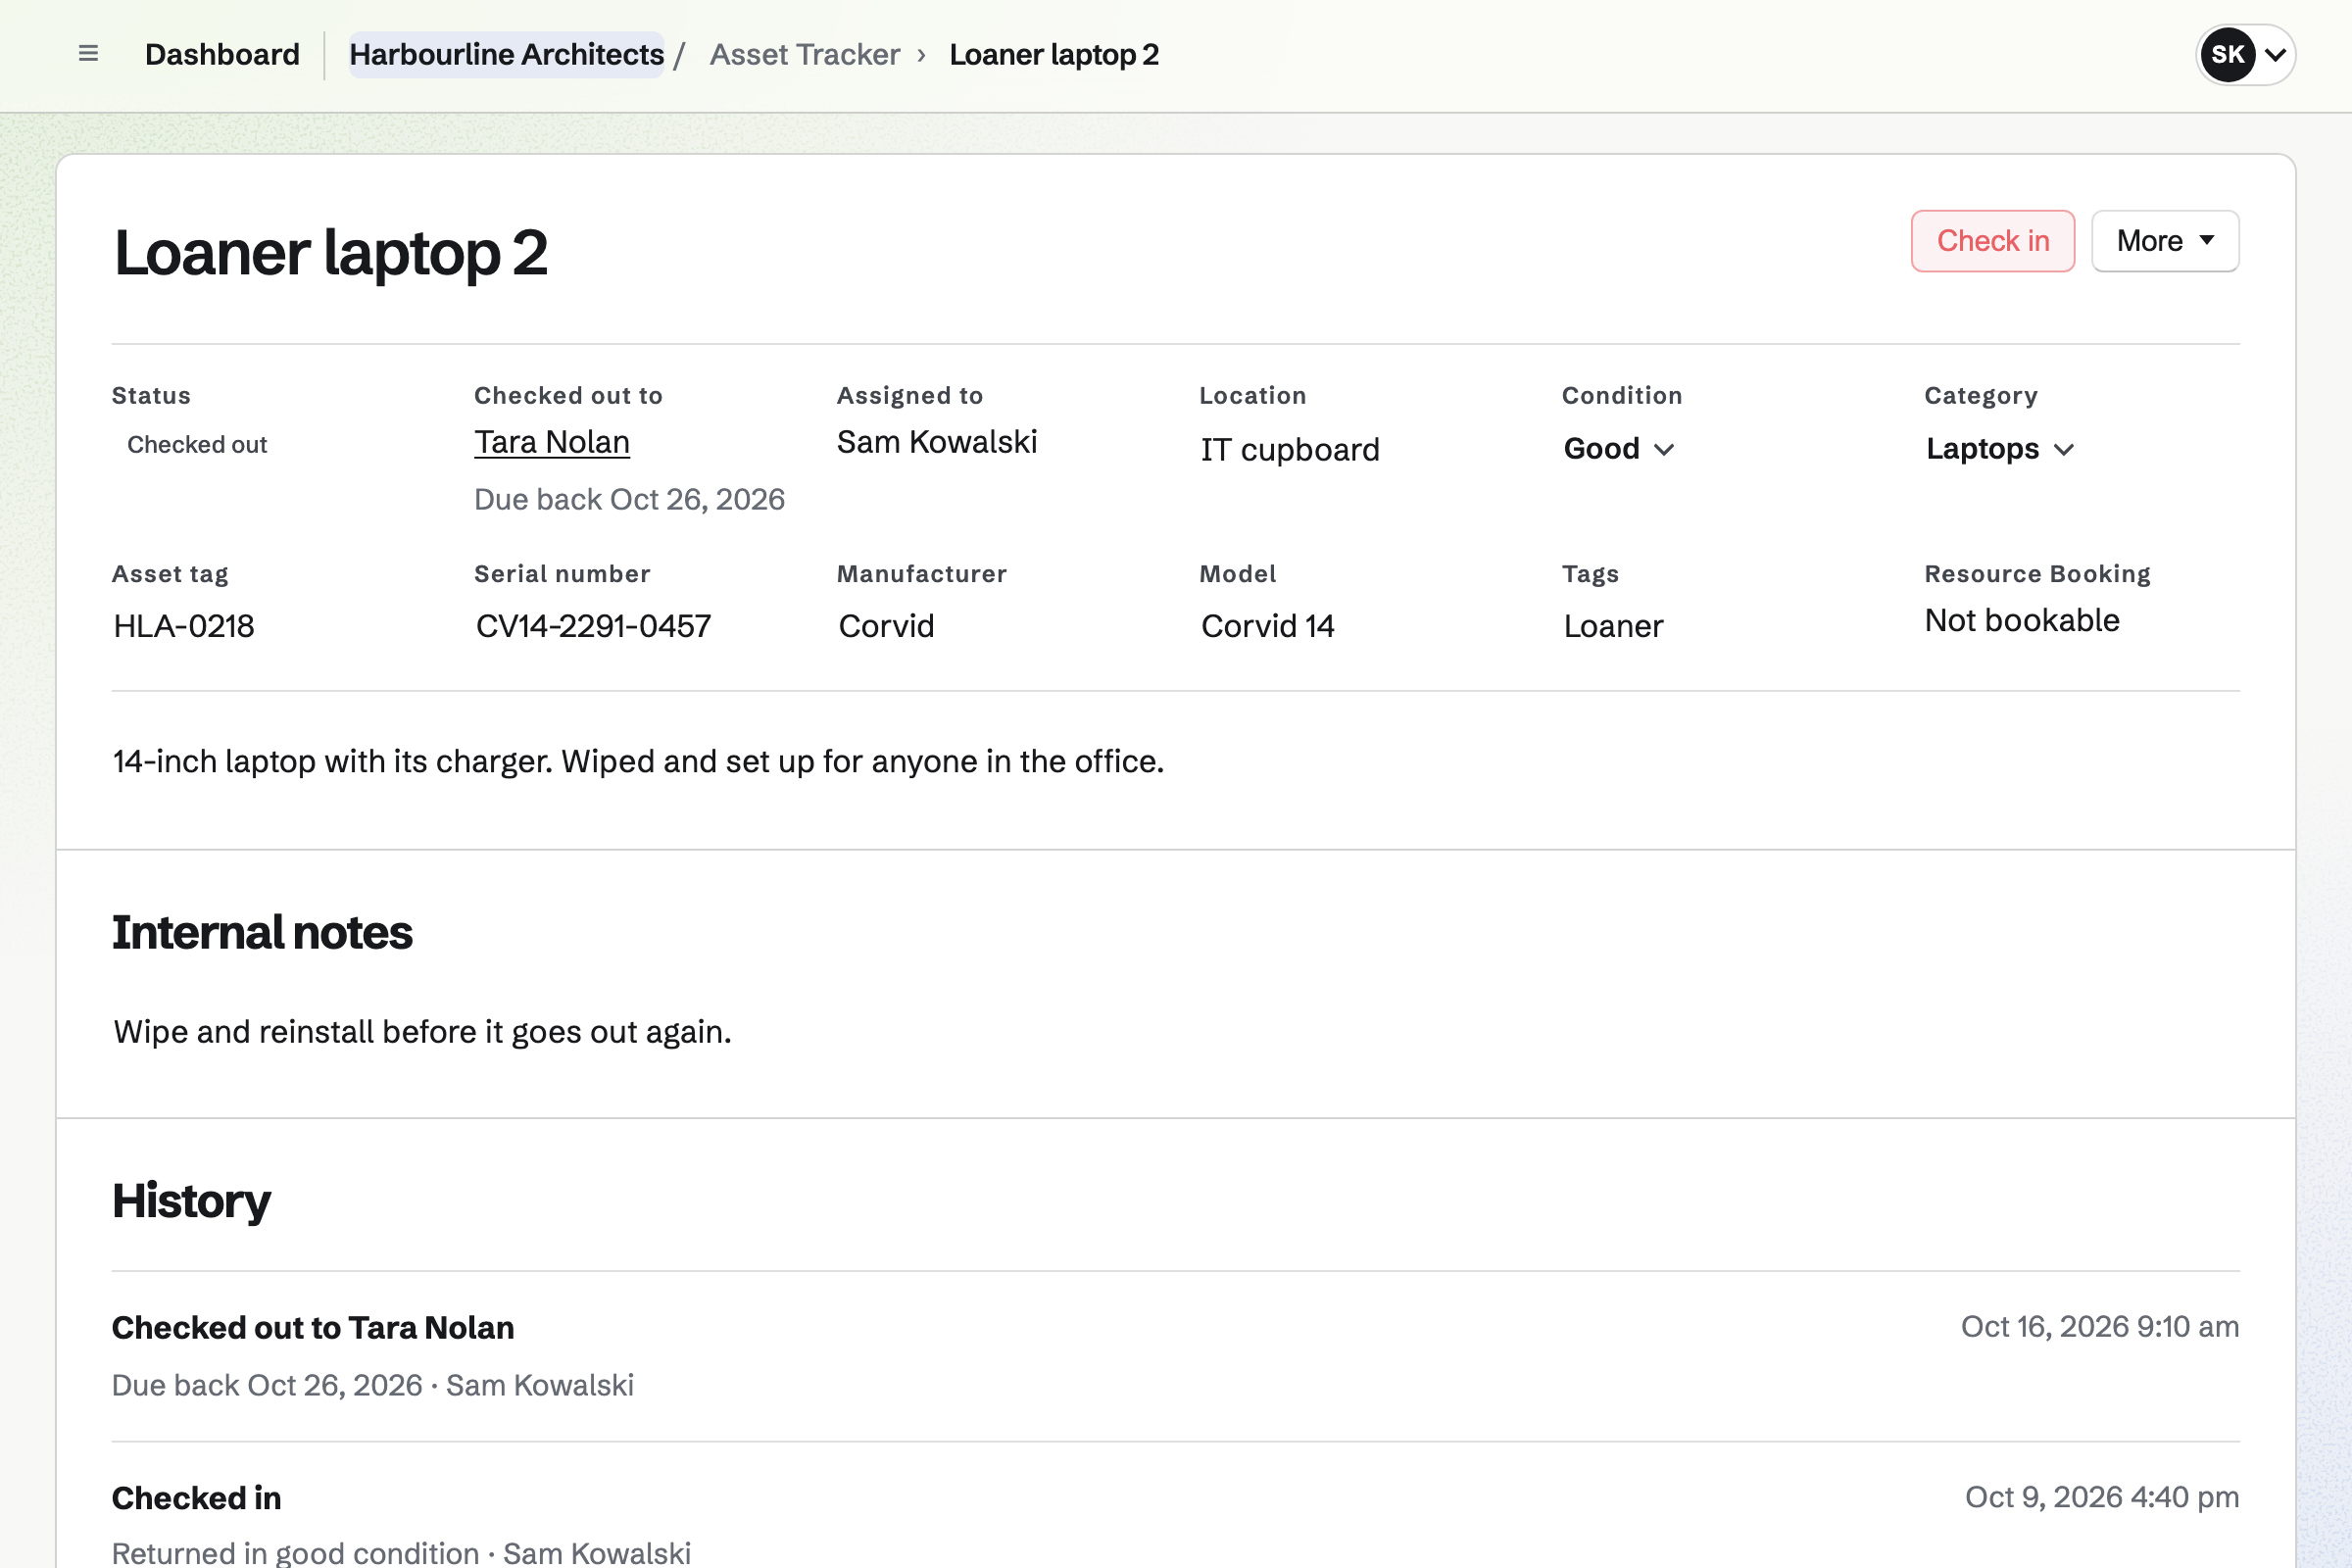This screenshot has width=2352, height=1568.
Task: Click the Checked out status badge
Action: (197, 445)
